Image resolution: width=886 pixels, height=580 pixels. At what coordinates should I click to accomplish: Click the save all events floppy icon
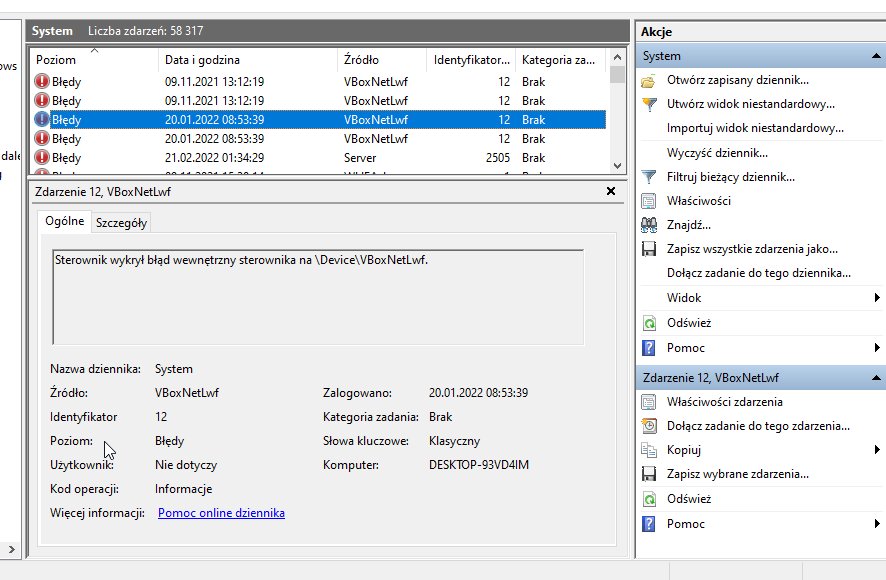[649, 249]
